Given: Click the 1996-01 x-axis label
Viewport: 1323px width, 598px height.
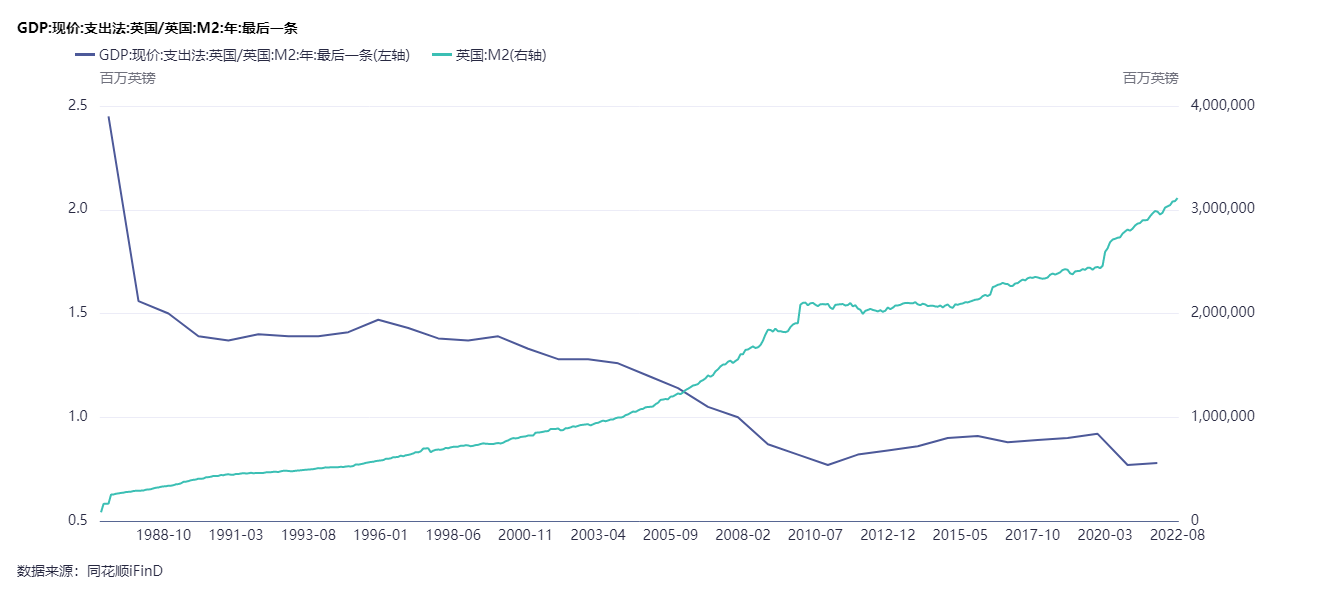Looking at the screenshot, I should click(381, 535).
